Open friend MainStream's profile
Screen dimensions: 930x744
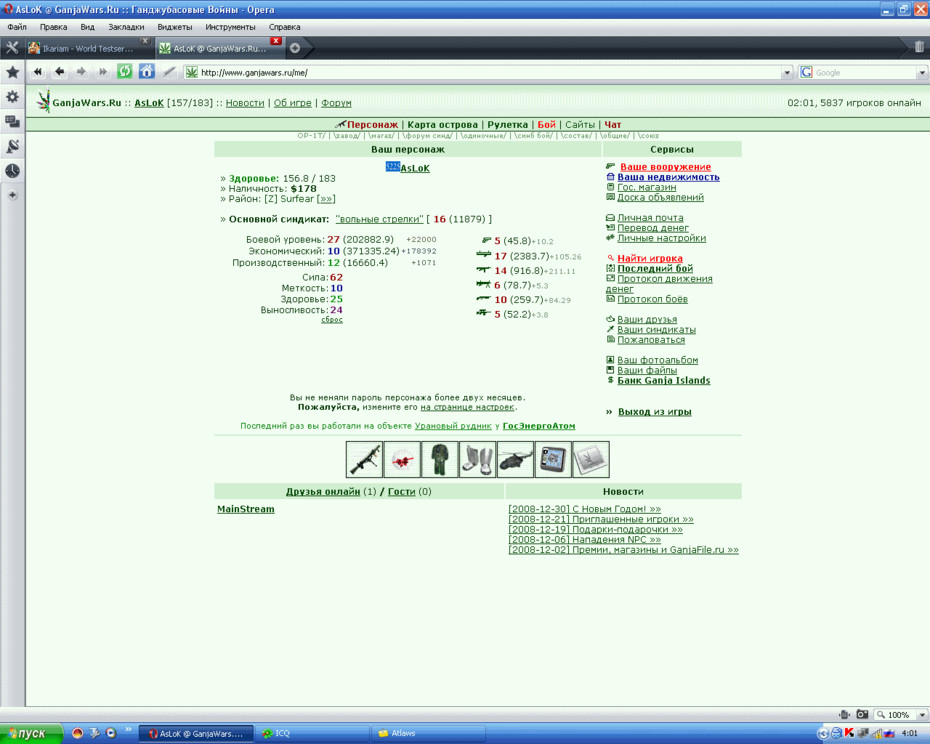(x=246, y=509)
